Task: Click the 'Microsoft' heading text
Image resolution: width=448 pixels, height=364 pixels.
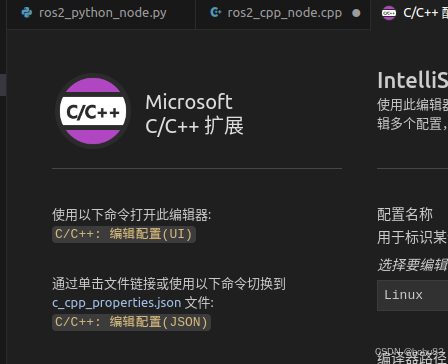Action: [x=189, y=102]
